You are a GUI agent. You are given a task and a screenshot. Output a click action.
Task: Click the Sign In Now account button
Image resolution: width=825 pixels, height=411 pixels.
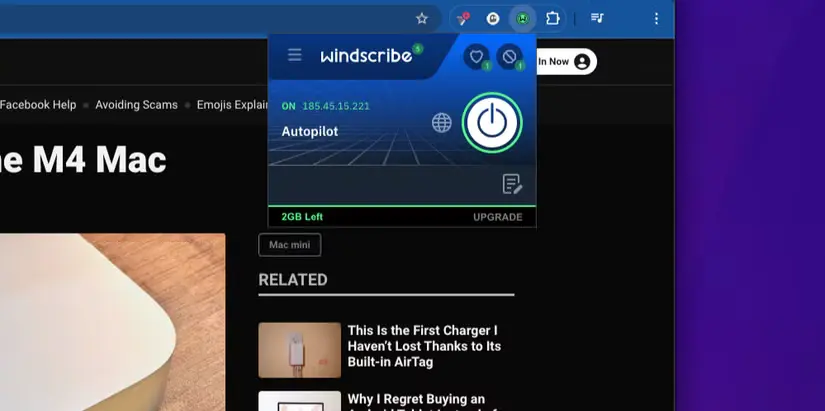[x=566, y=62]
